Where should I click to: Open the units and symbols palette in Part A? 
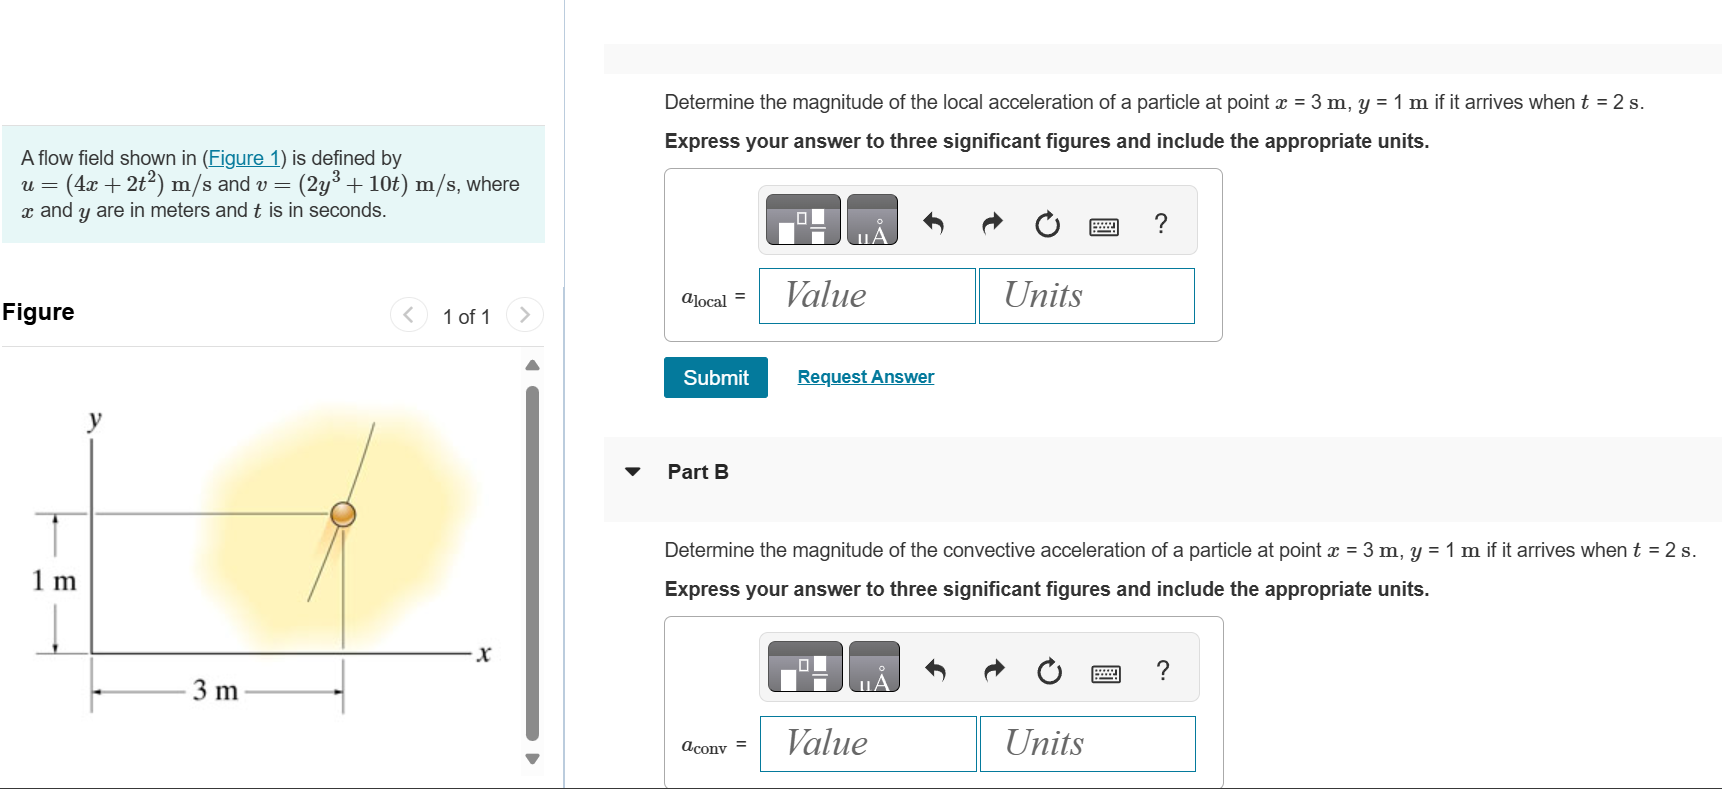[x=872, y=220]
